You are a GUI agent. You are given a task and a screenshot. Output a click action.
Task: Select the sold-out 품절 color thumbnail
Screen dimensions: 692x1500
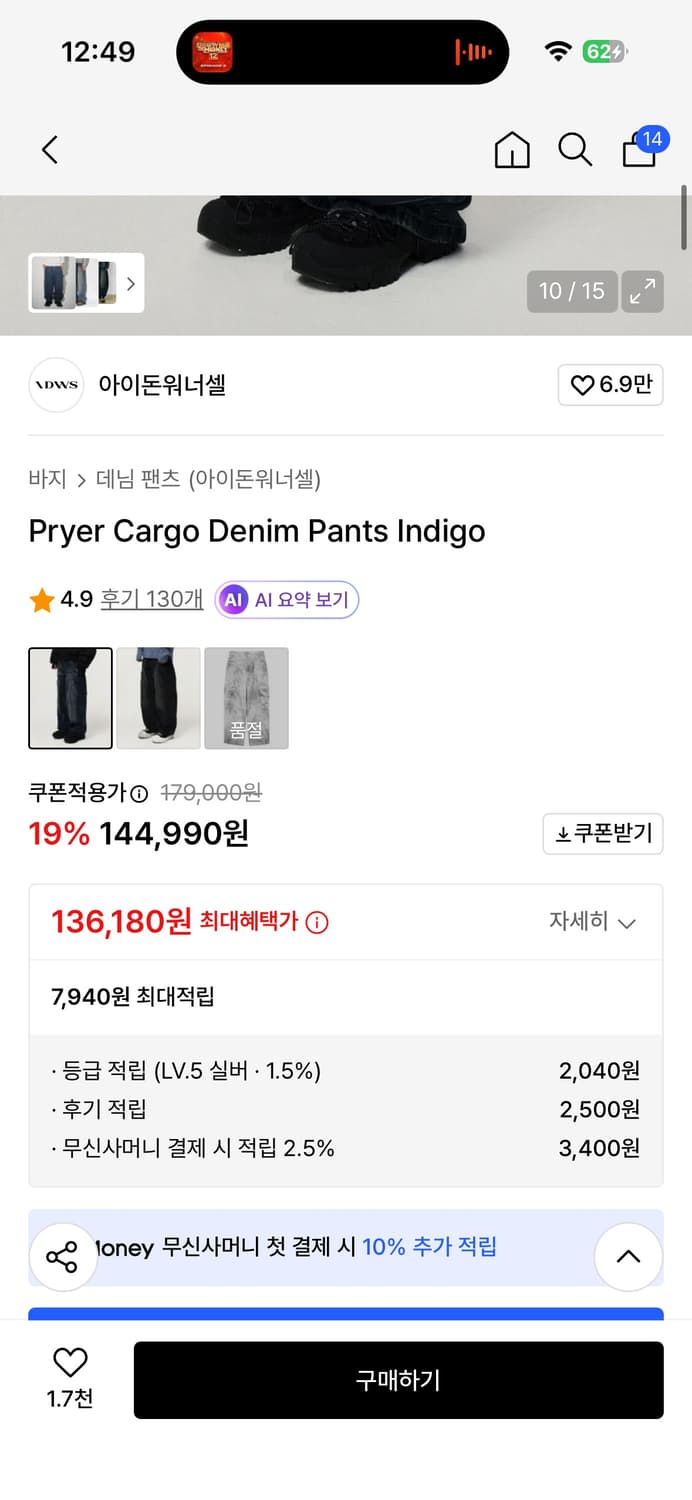coord(246,698)
